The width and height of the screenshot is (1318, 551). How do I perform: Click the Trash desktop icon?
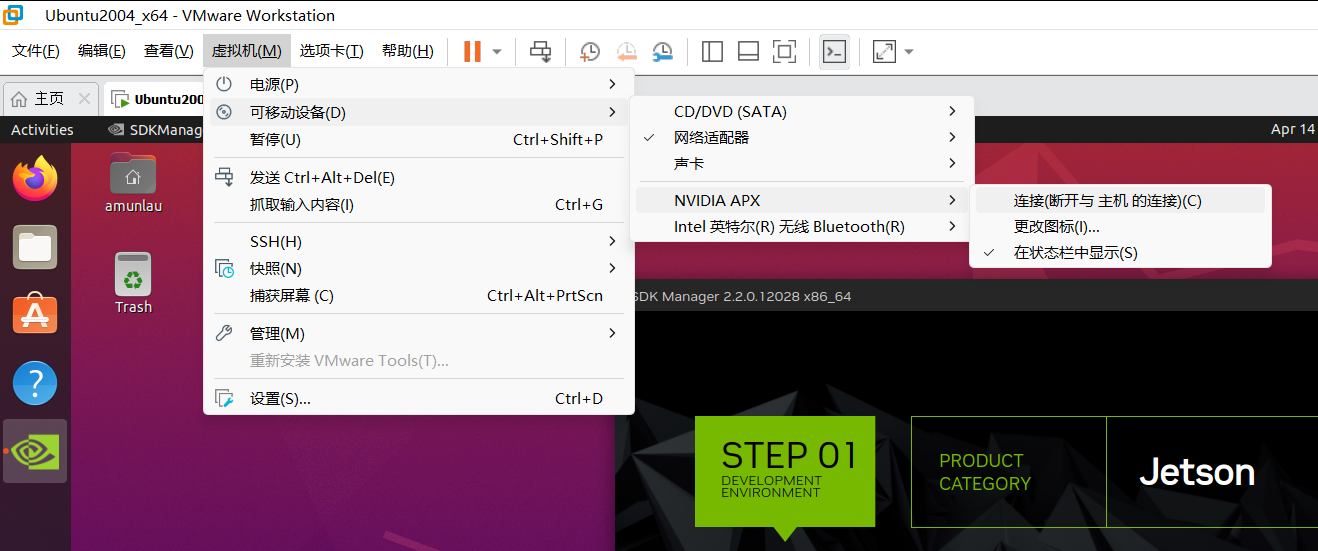tap(133, 282)
